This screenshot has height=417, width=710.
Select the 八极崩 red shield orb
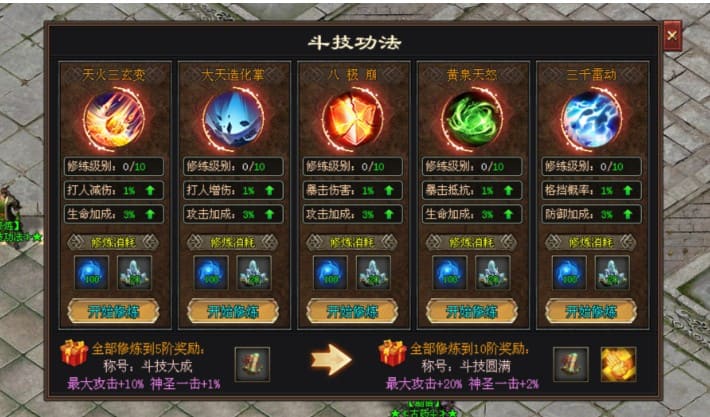pos(353,119)
